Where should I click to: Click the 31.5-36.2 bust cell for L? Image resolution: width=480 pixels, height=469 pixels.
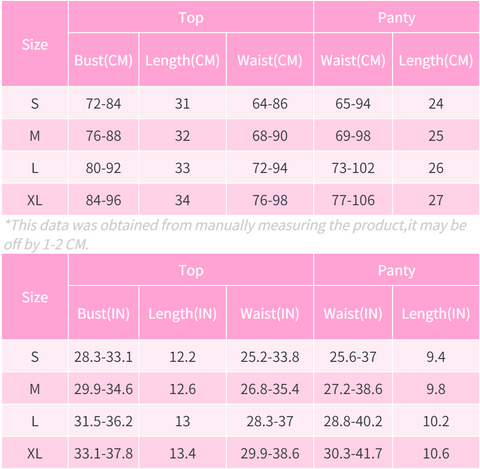103,421
